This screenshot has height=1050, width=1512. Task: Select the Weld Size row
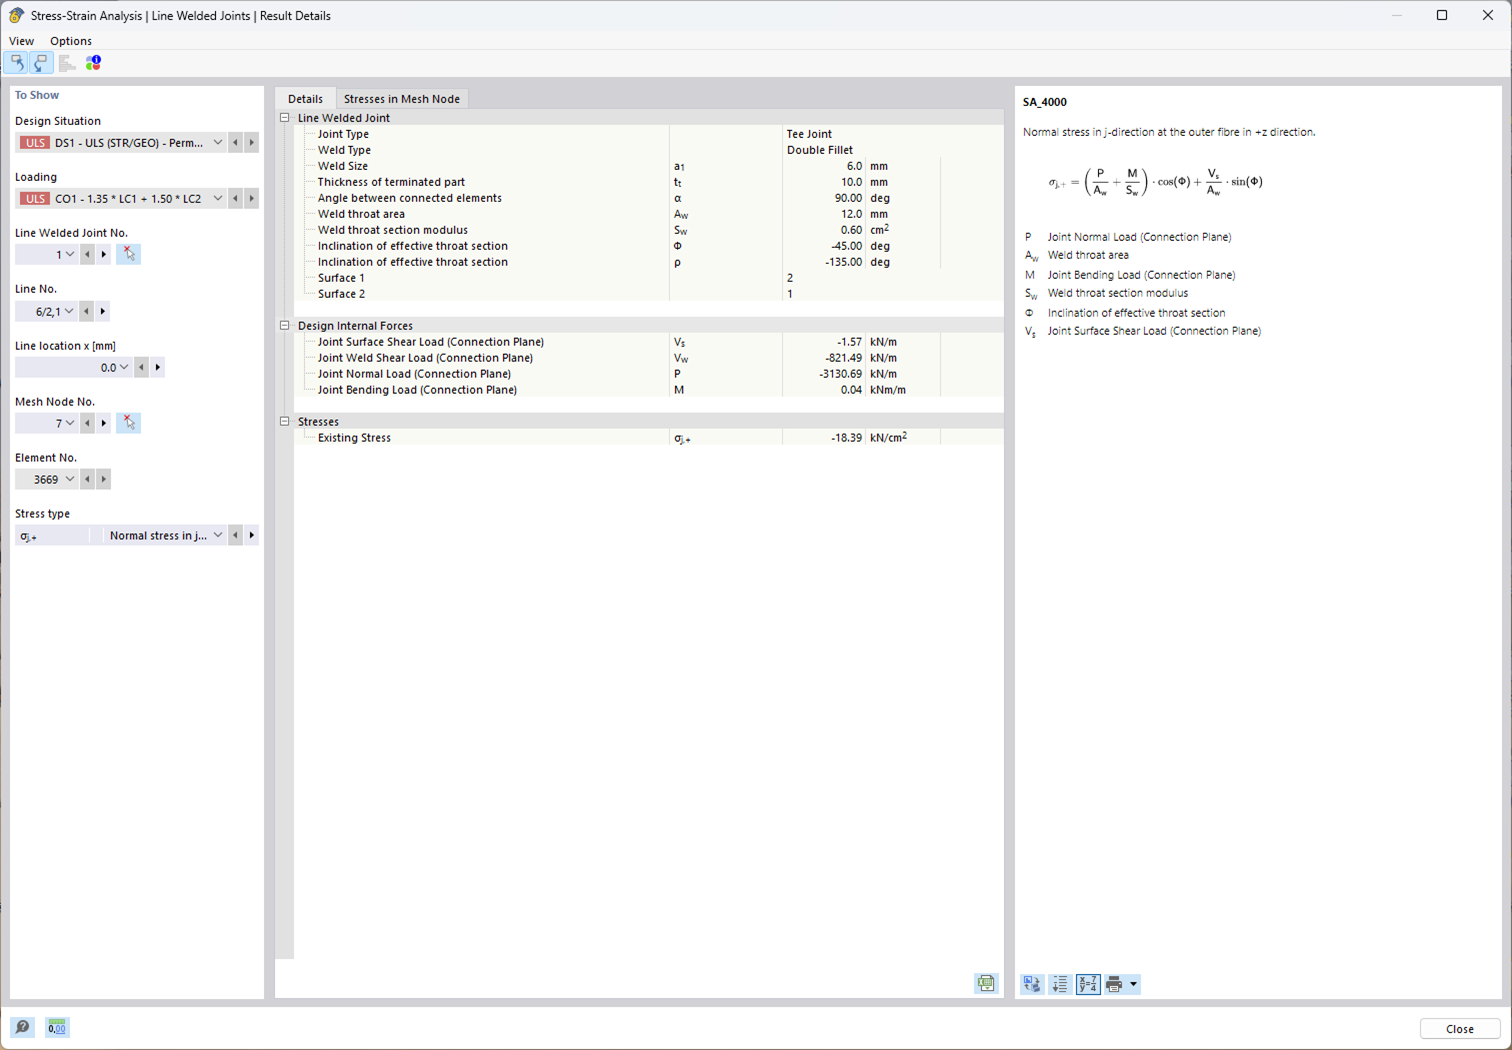click(x=649, y=166)
